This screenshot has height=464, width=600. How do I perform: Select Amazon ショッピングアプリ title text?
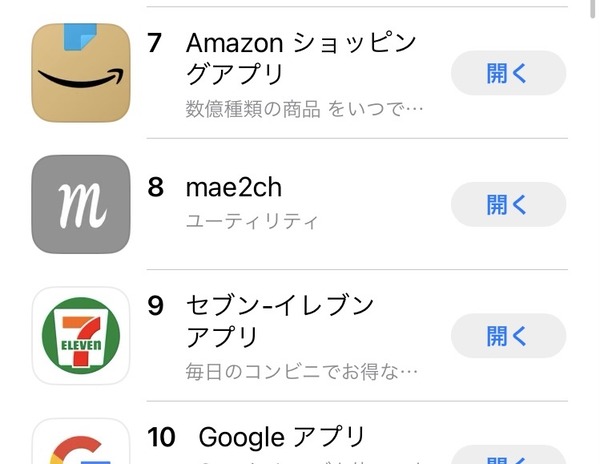tap(301, 58)
